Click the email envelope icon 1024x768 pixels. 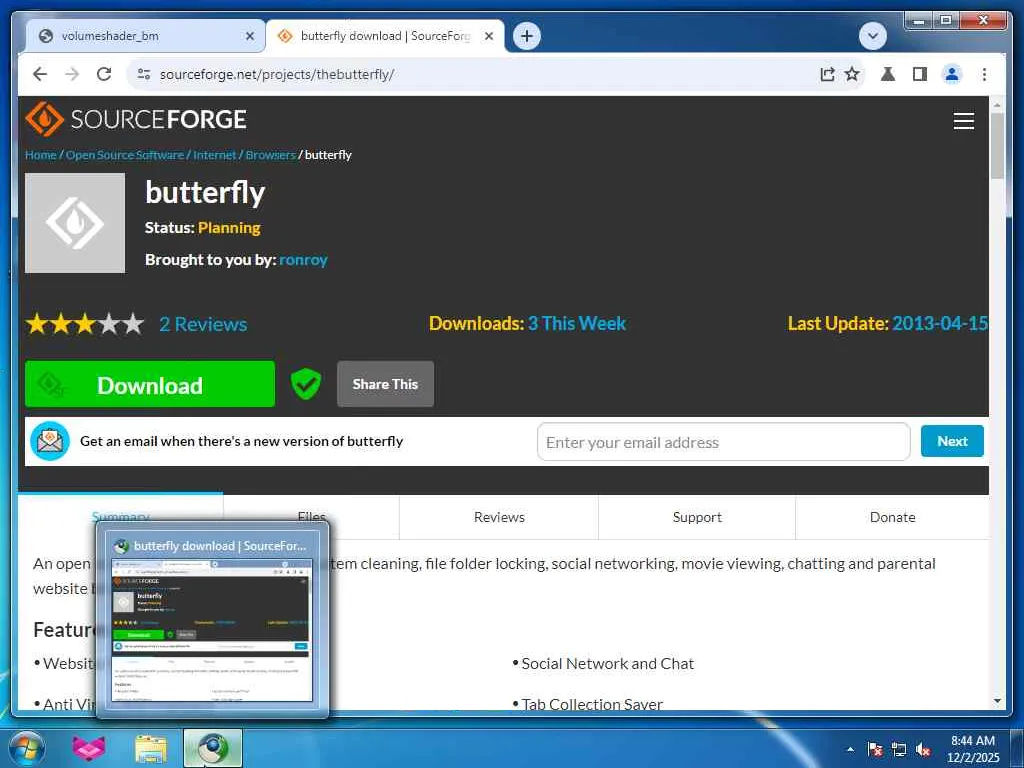click(50, 441)
